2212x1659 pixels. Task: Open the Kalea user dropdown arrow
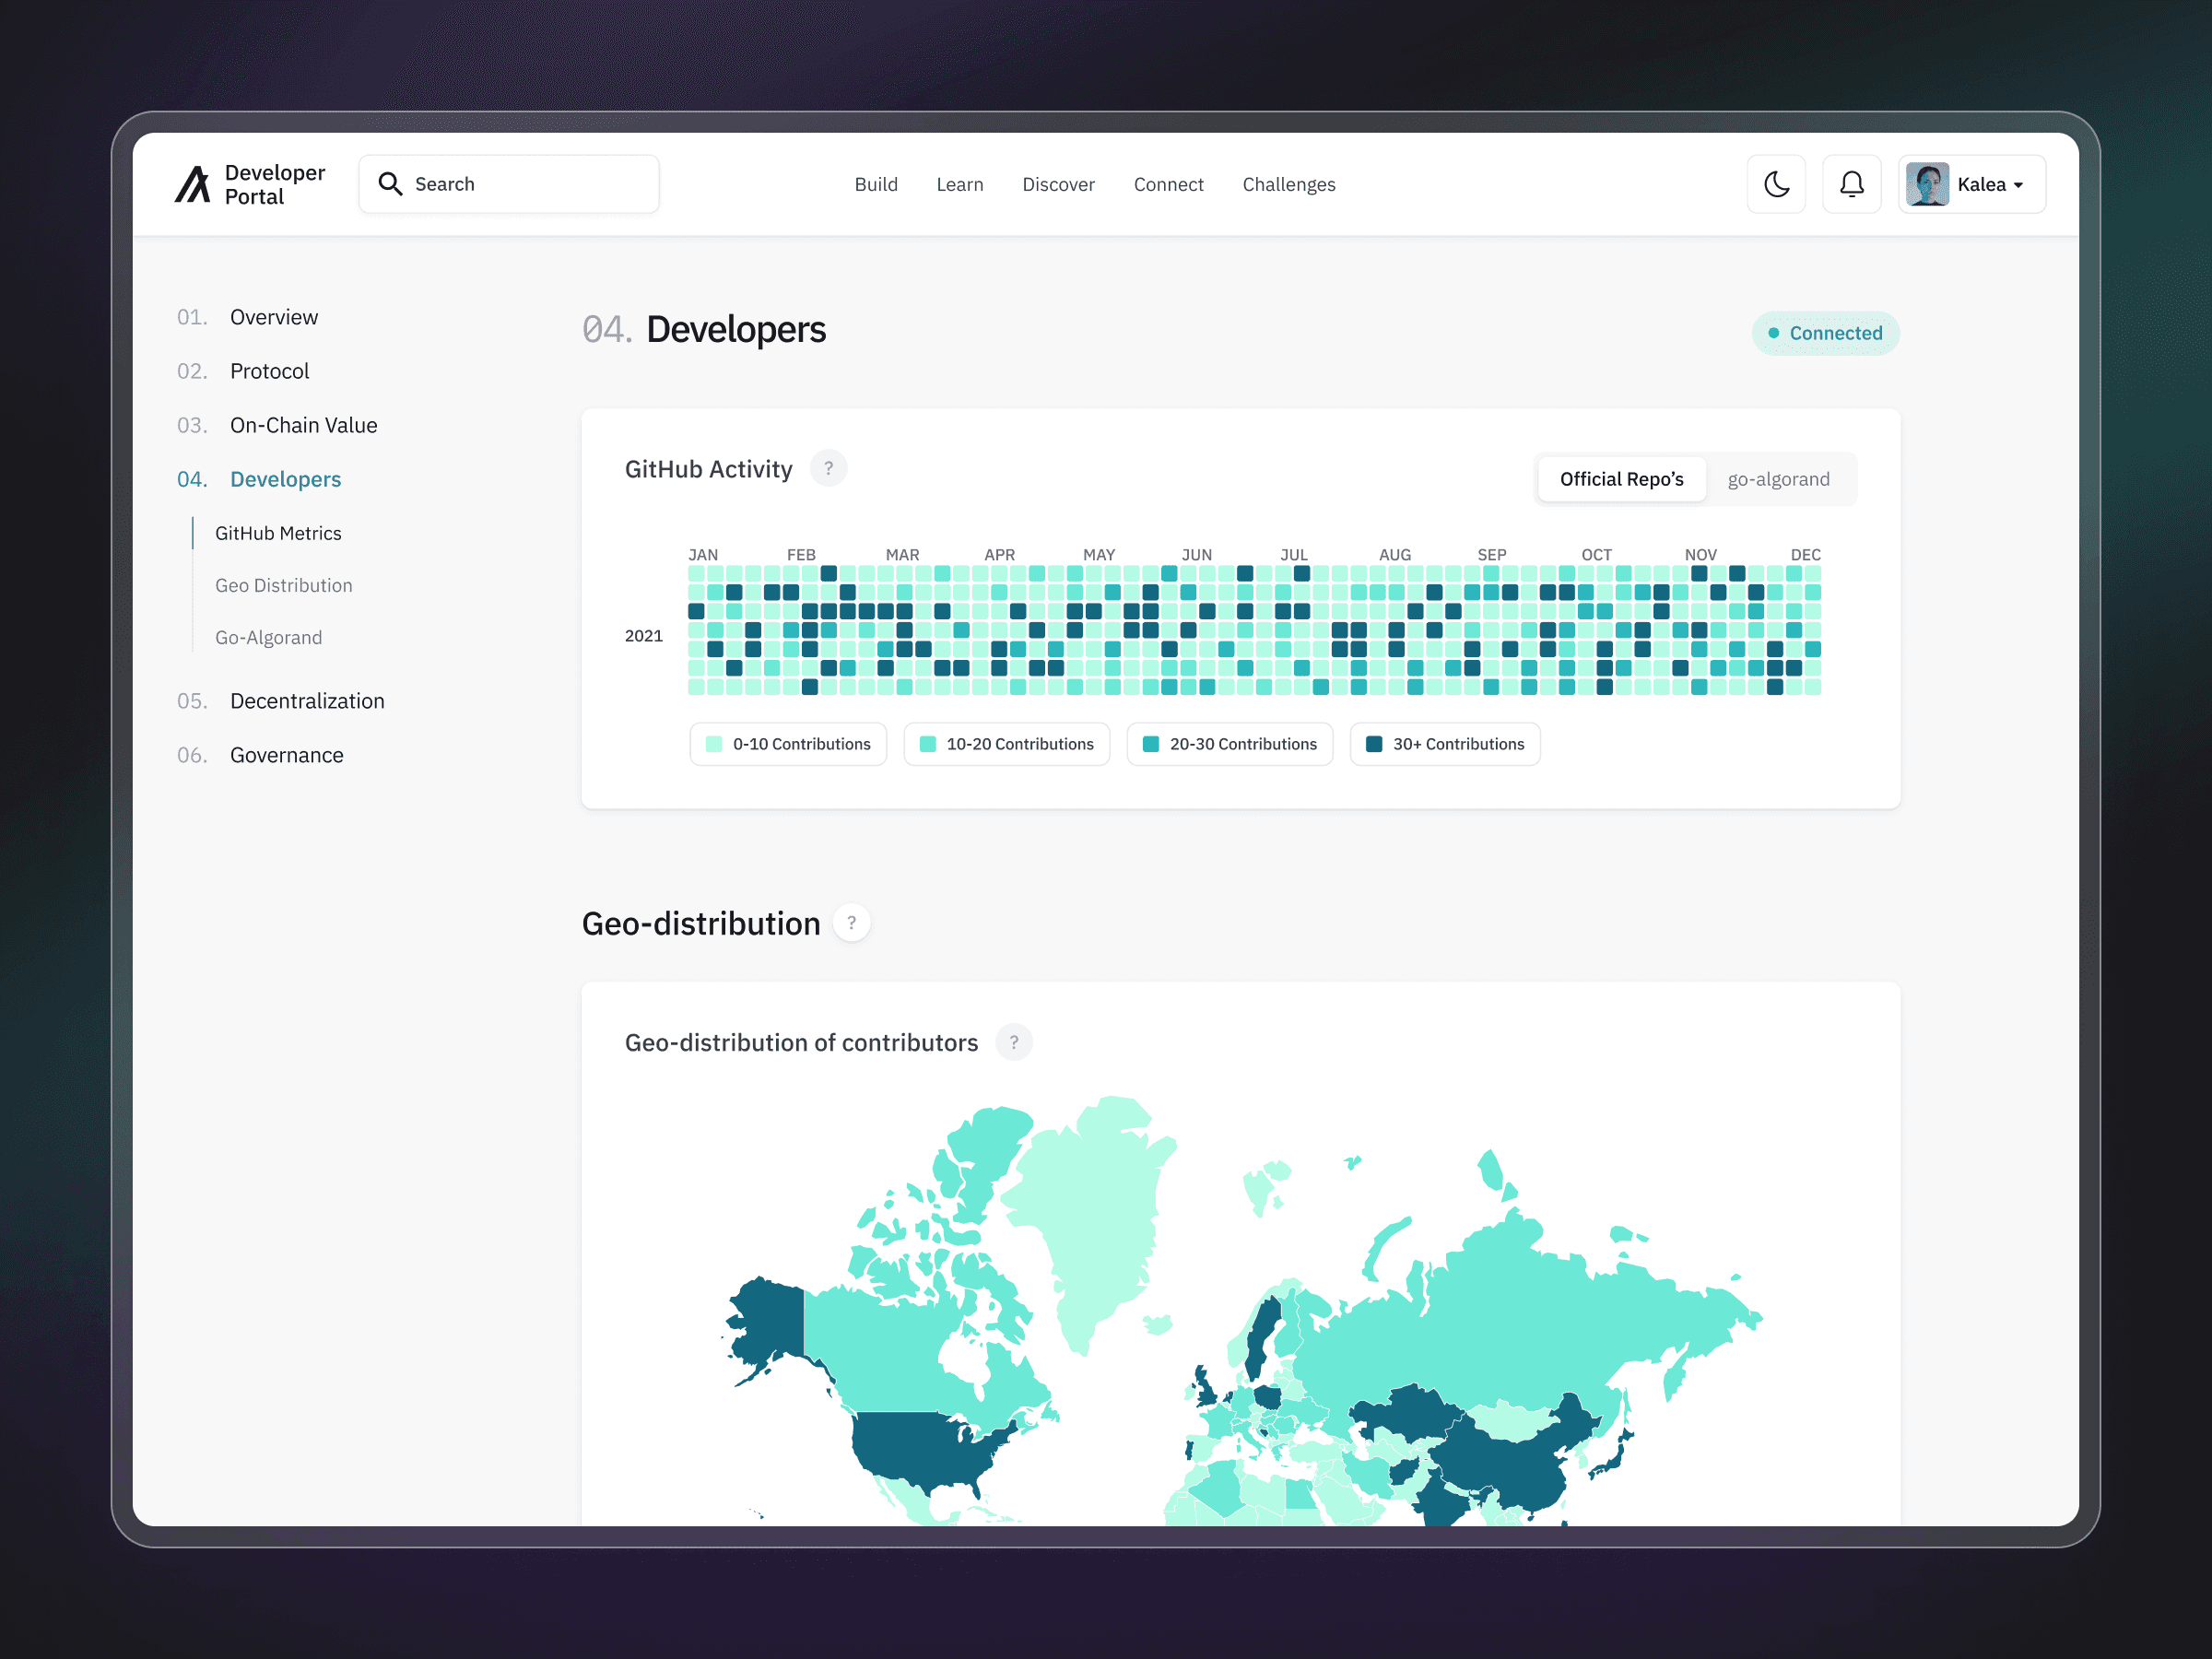[x=2018, y=185]
